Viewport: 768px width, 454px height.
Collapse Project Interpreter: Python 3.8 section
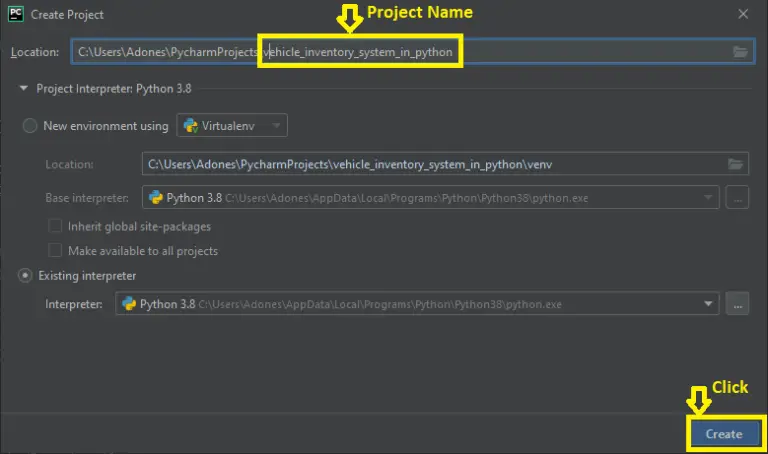(23, 88)
